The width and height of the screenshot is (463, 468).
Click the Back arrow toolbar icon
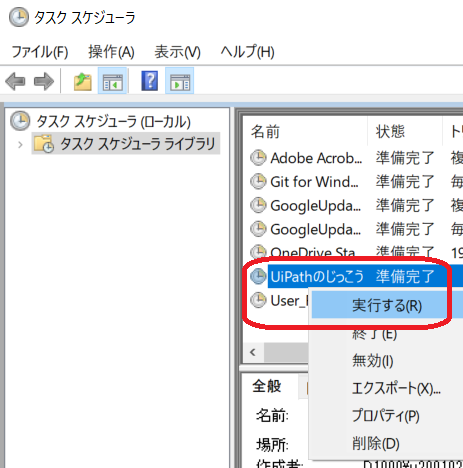tap(16, 81)
